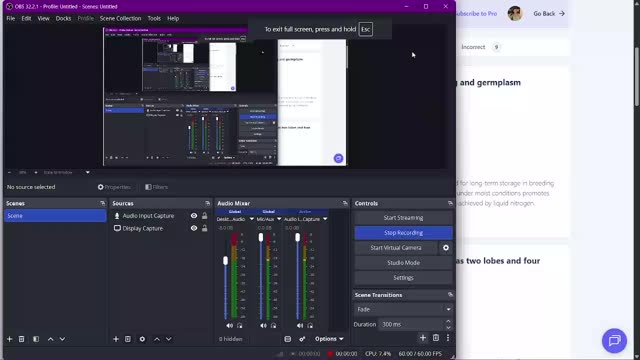Adjust the Desktop Audio volume slider handle
This screenshot has height=360, width=640.
point(225,260)
